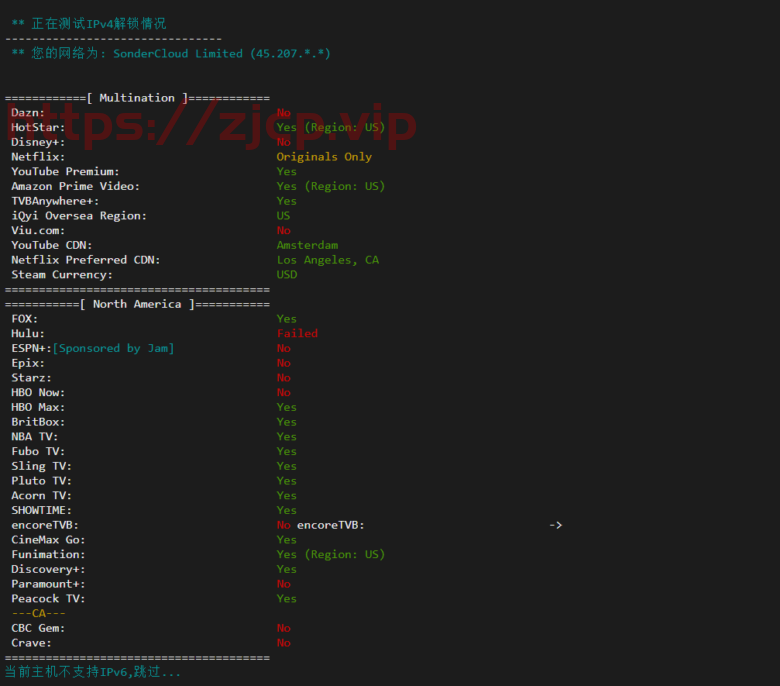Select the 'NBA TV:' label

pos(35,437)
